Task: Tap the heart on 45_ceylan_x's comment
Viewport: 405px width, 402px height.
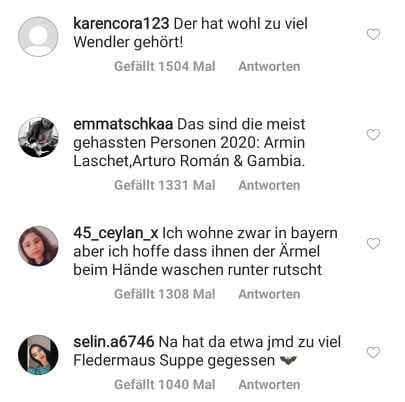Action: (x=373, y=244)
